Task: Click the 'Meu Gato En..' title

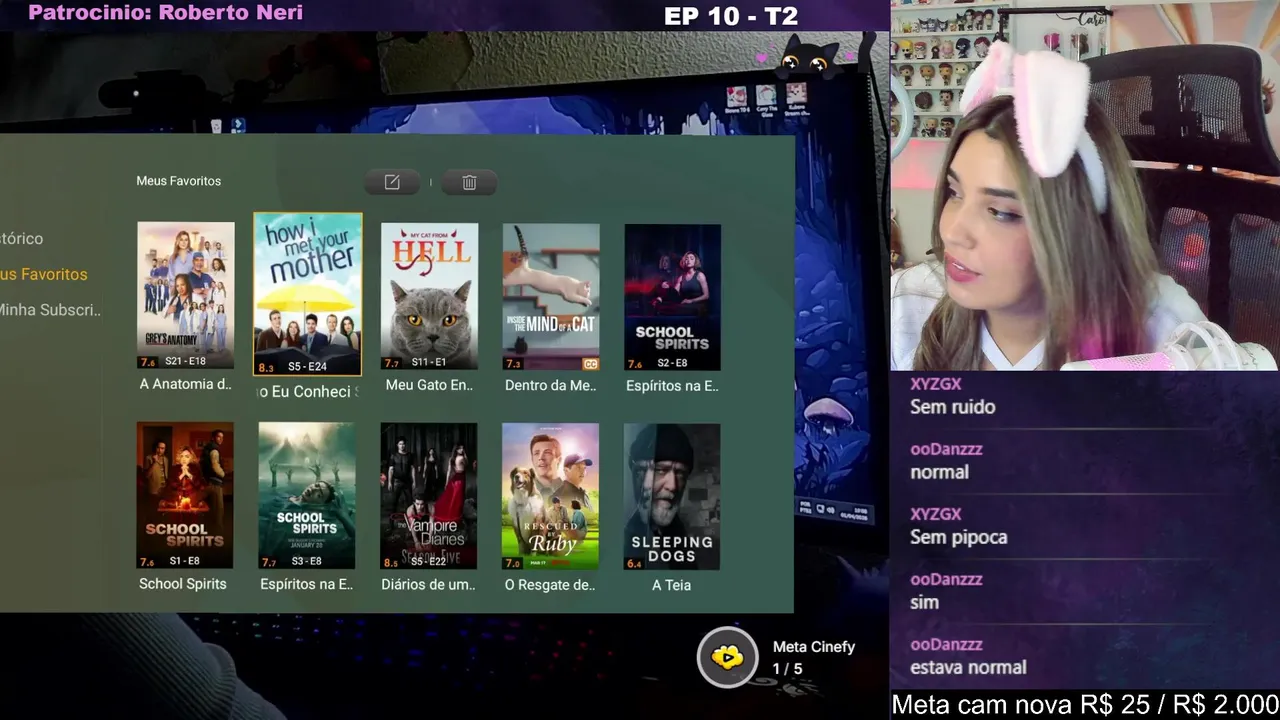Action: (x=429, y=385)
